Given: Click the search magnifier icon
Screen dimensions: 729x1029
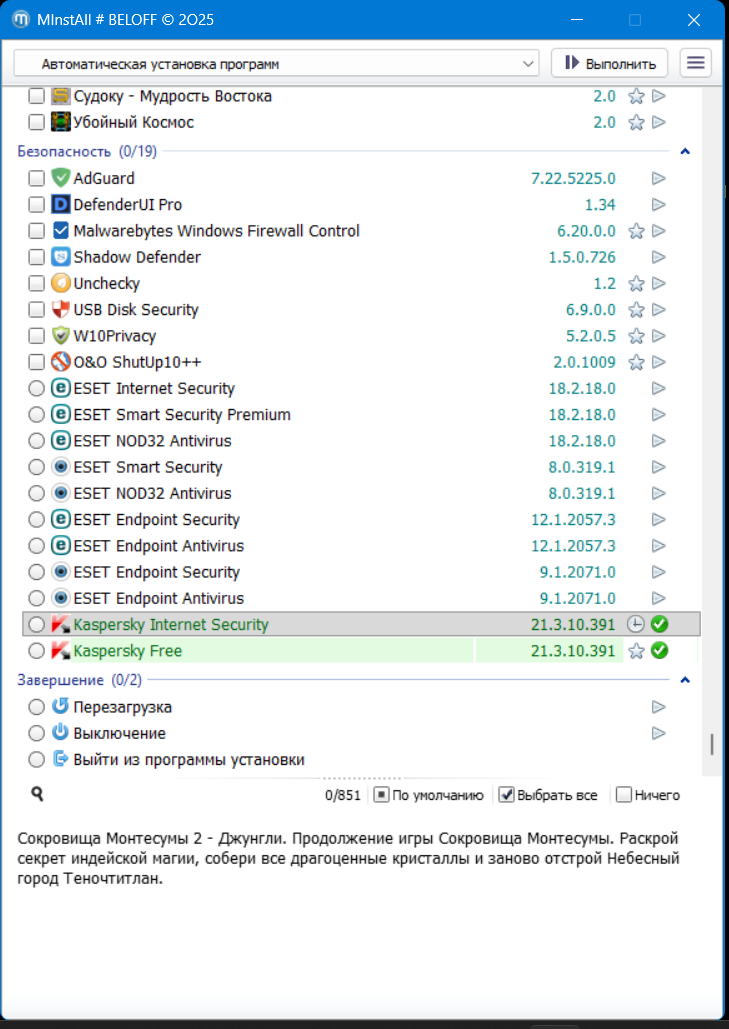Looking at the screenshot, I should tap(37, 794).
